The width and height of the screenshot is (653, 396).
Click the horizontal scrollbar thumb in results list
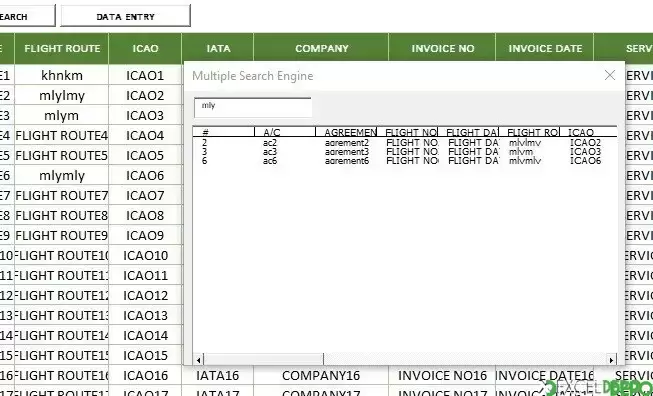(263, 360)
